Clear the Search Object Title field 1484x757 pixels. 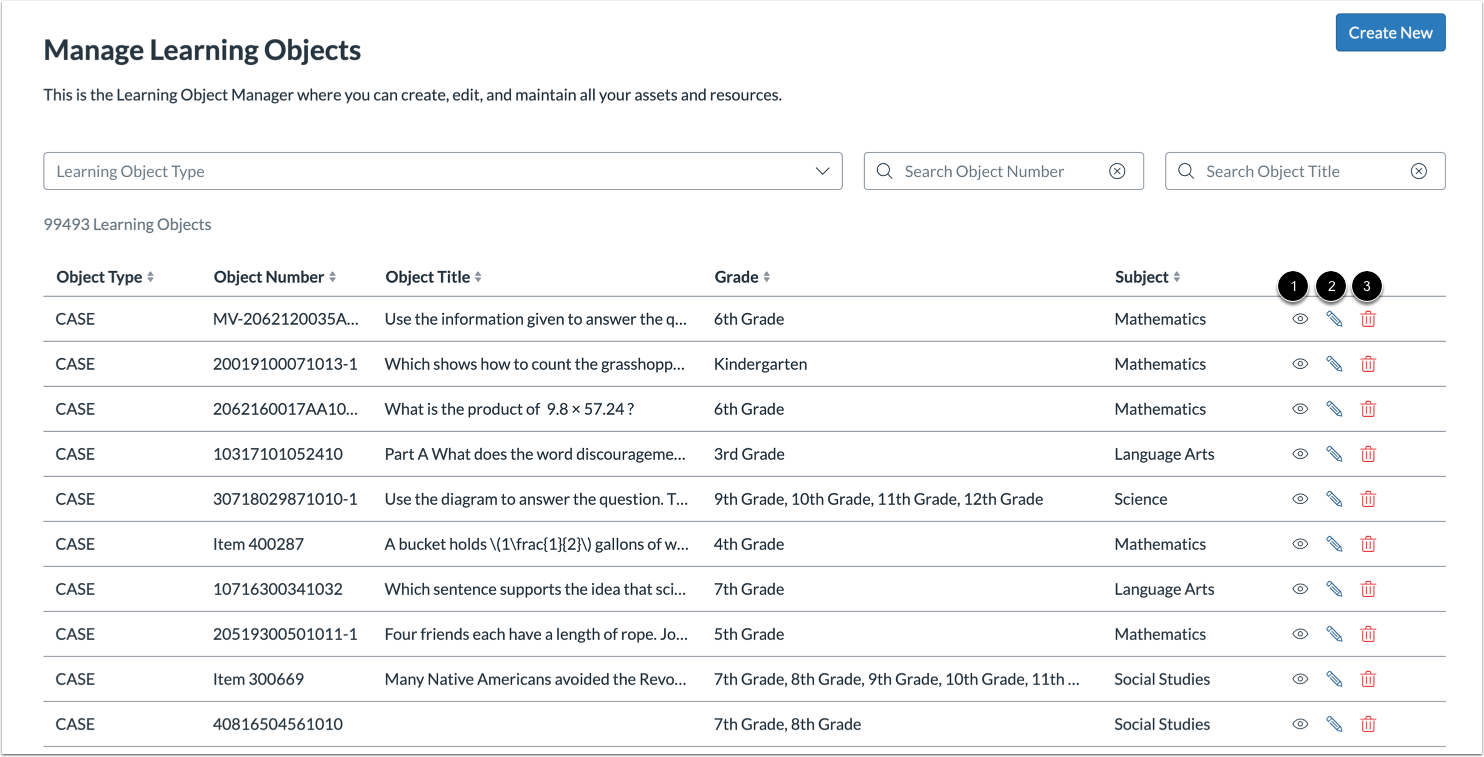tap(1419, 170)
